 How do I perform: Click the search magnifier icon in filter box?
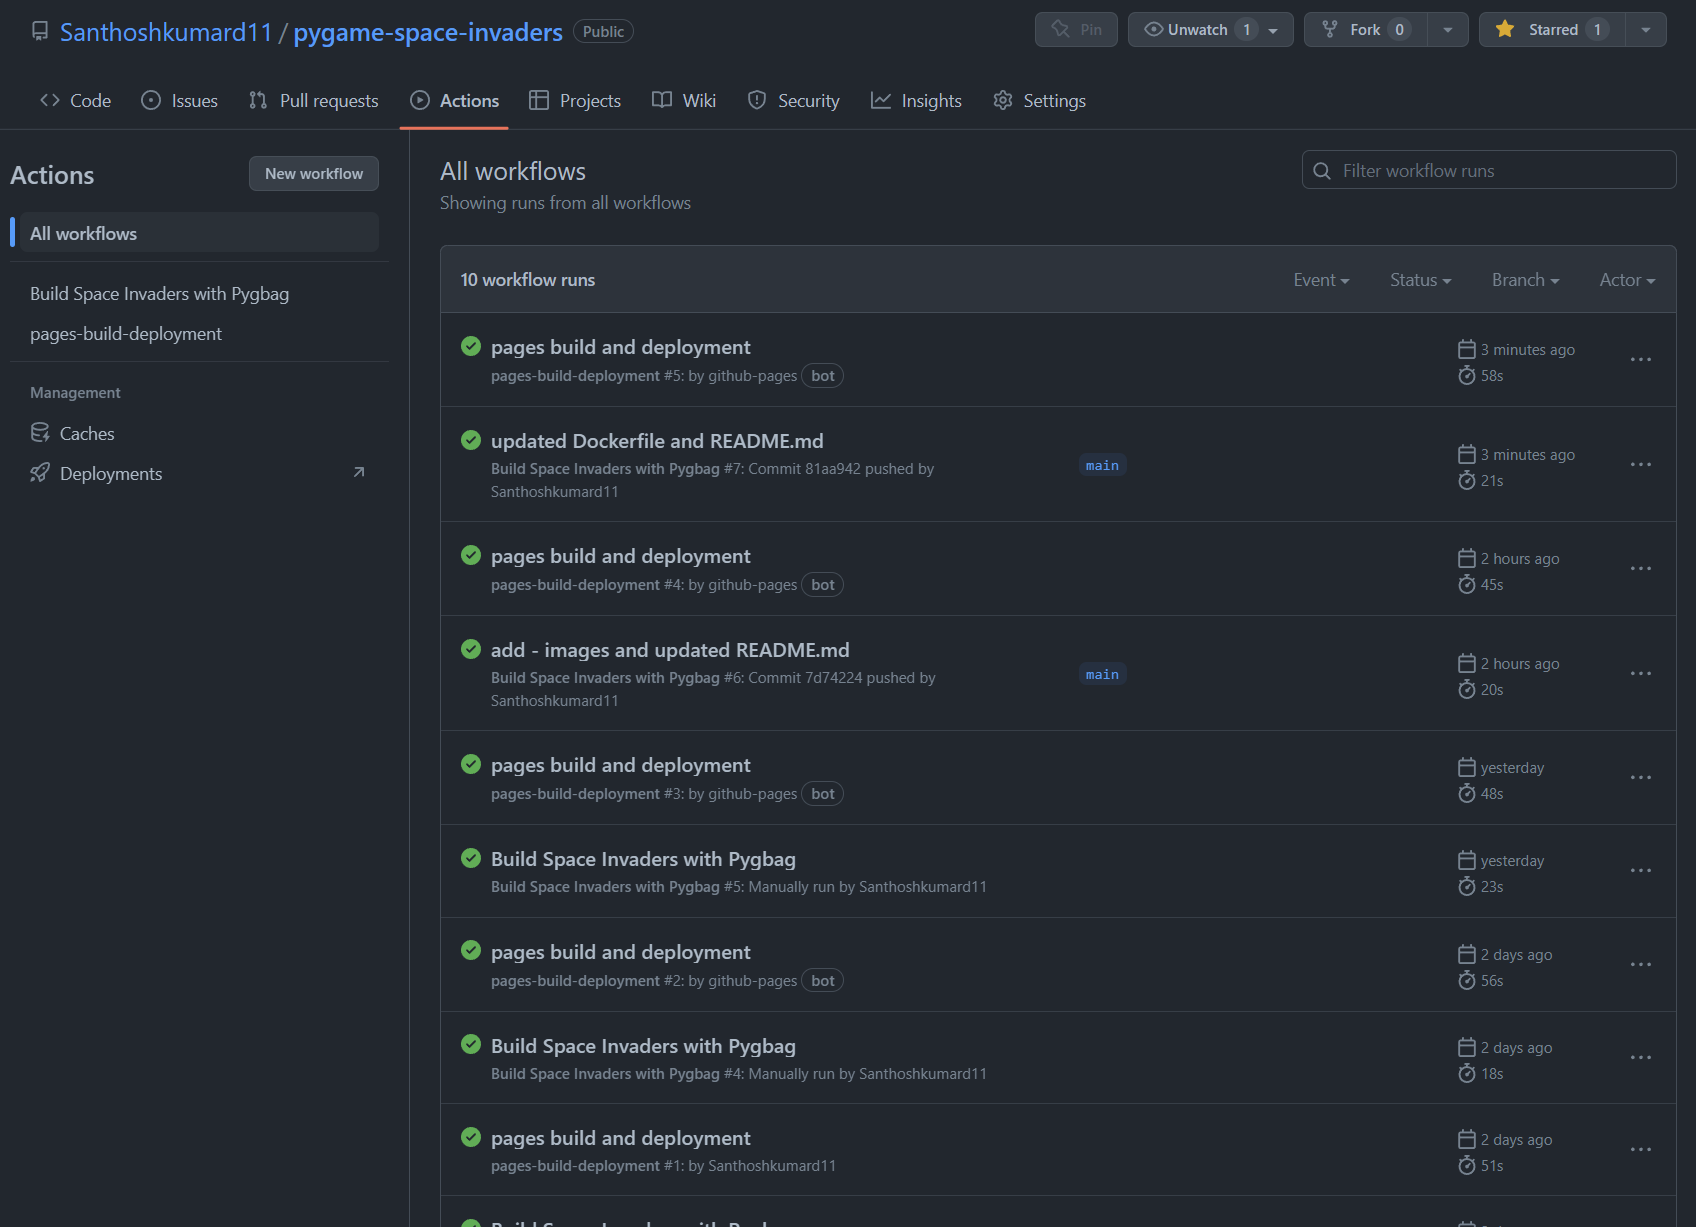[x=1322, y=171]
